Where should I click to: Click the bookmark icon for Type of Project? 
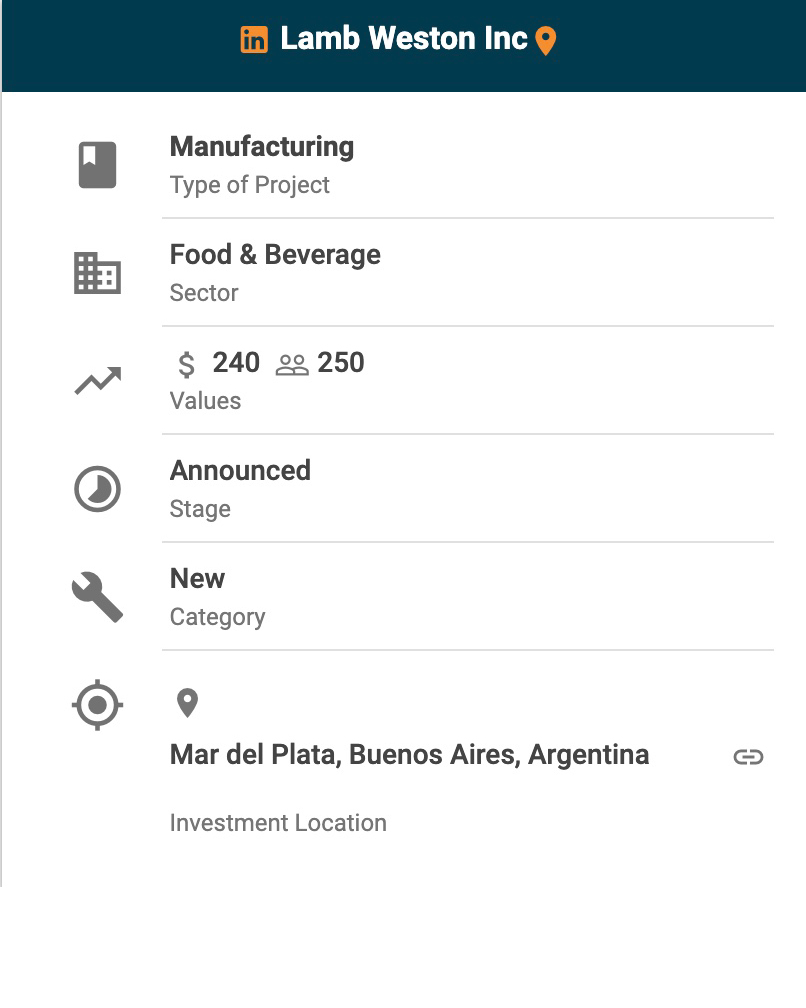(98, 165)
